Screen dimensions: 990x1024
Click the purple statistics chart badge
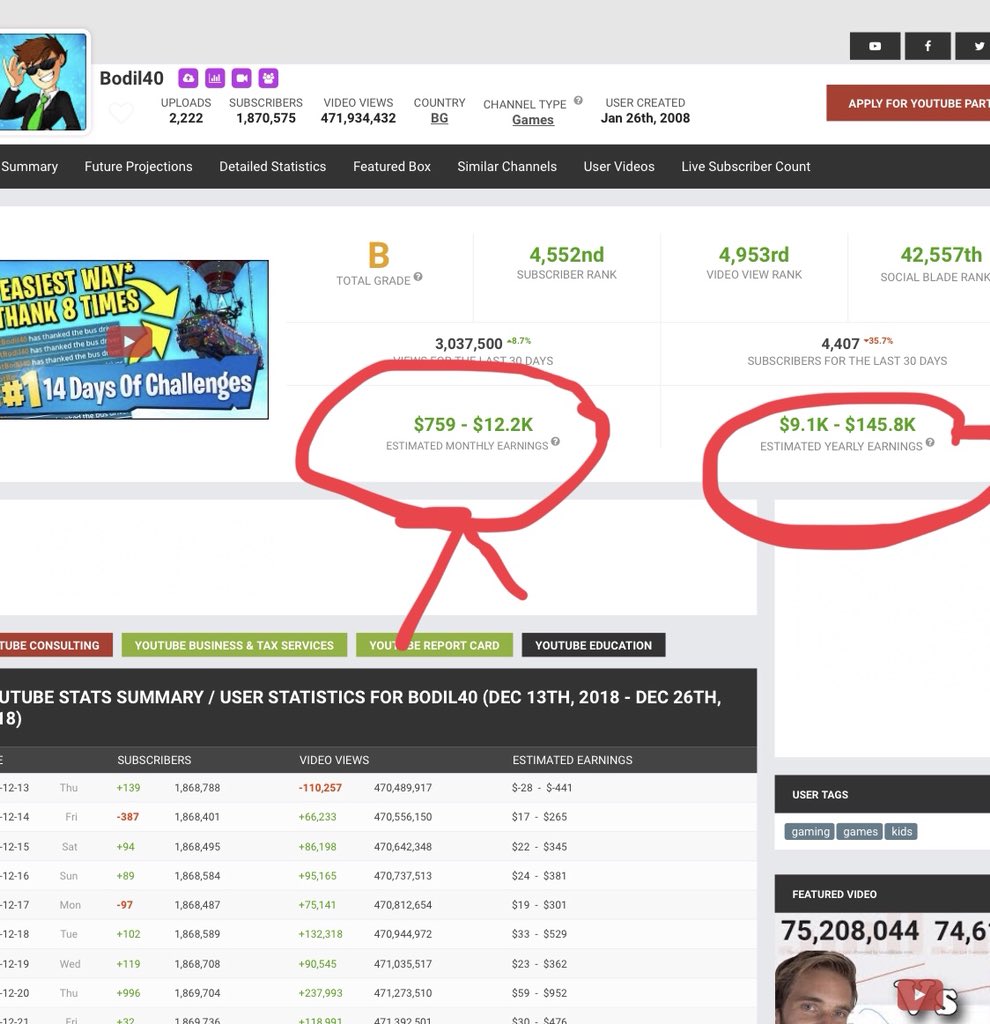tap(215, 78)
